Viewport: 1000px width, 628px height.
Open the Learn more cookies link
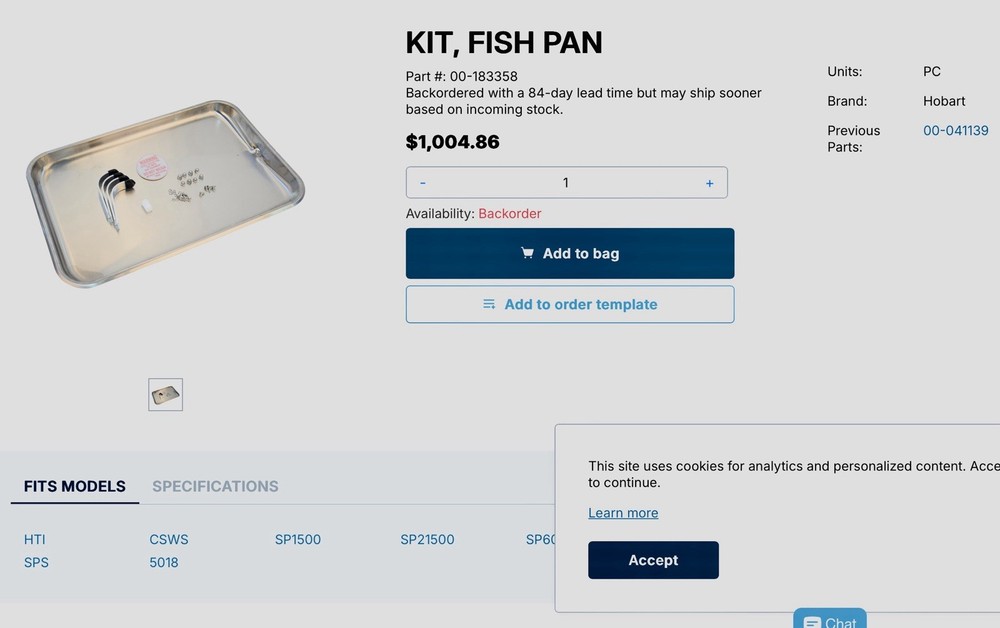pyautogui.click(x=623, y=512)
